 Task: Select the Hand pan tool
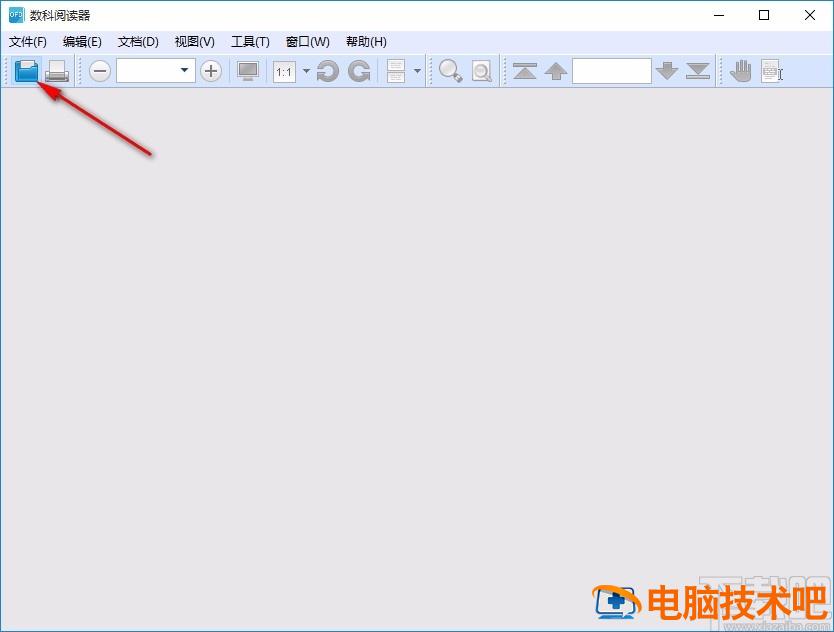[x=740, y=71]
